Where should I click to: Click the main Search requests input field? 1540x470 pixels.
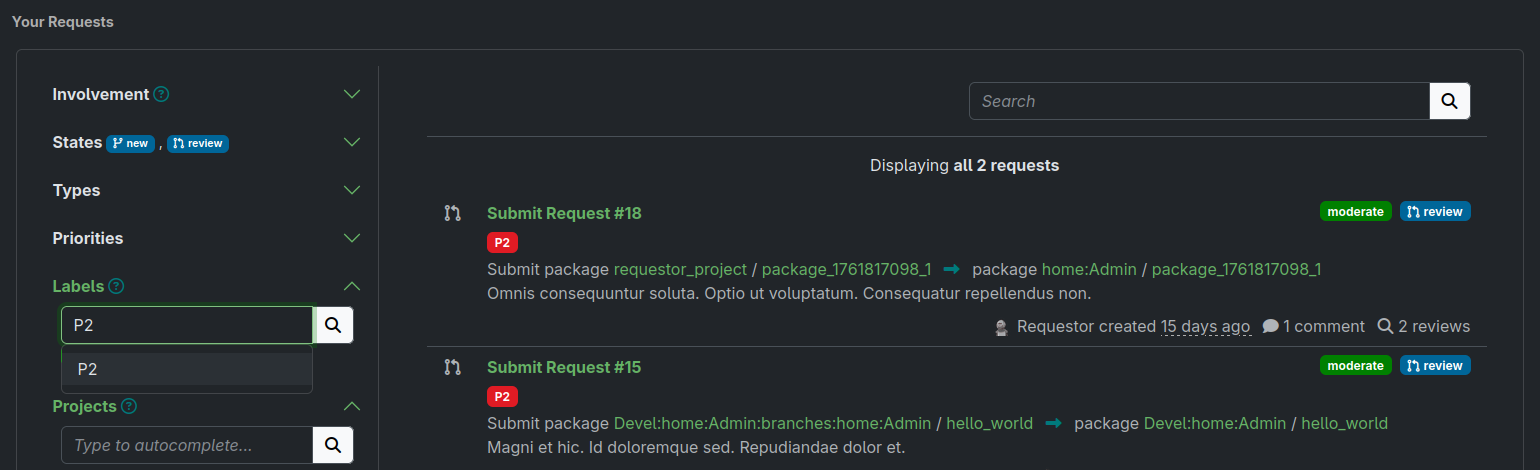click(1198, 101)
